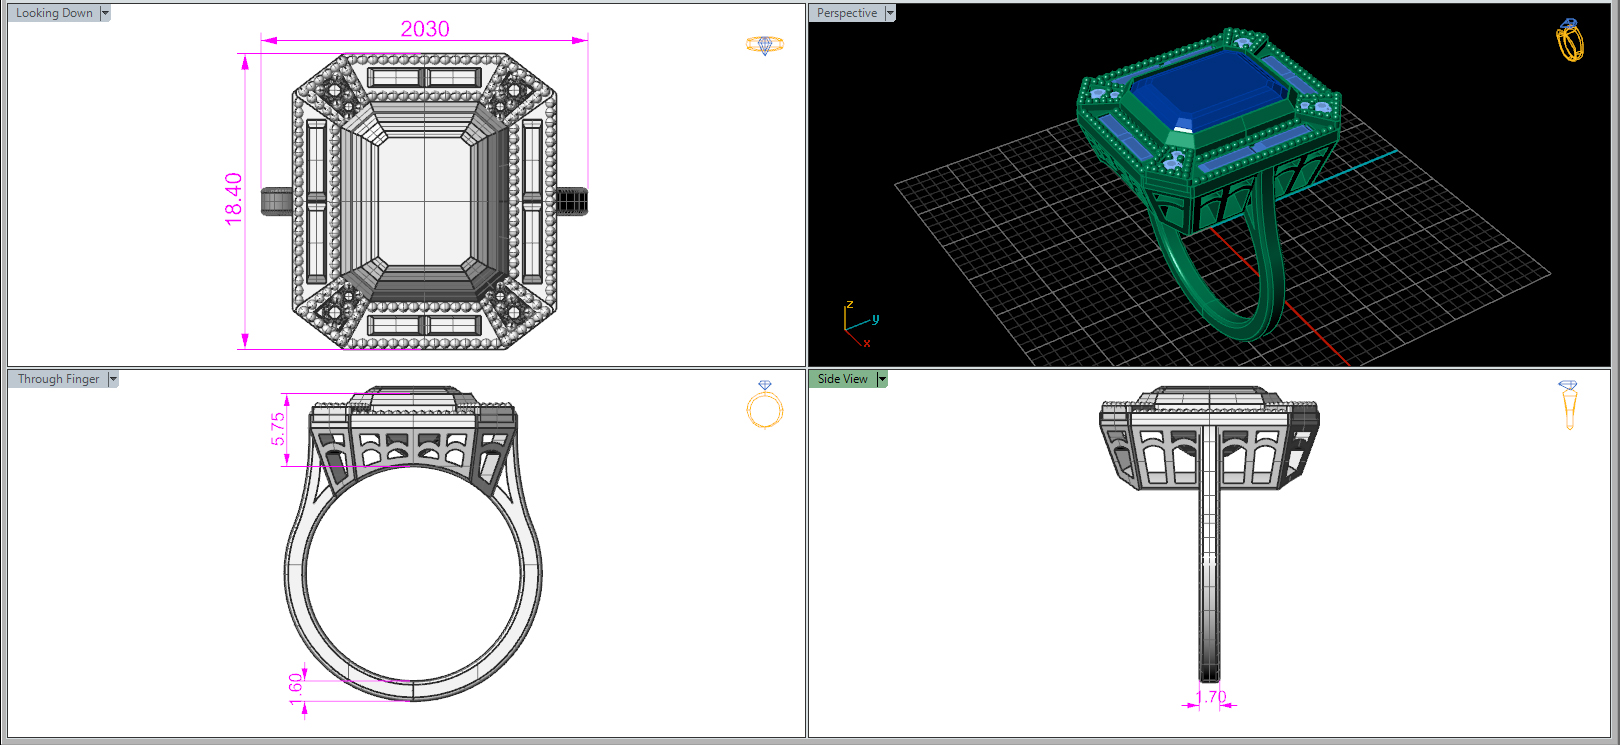Click the ring icon in Through Finger viewport
Image resolution: width=1620 pixels, height=745 pixels.
click(765, 404)
